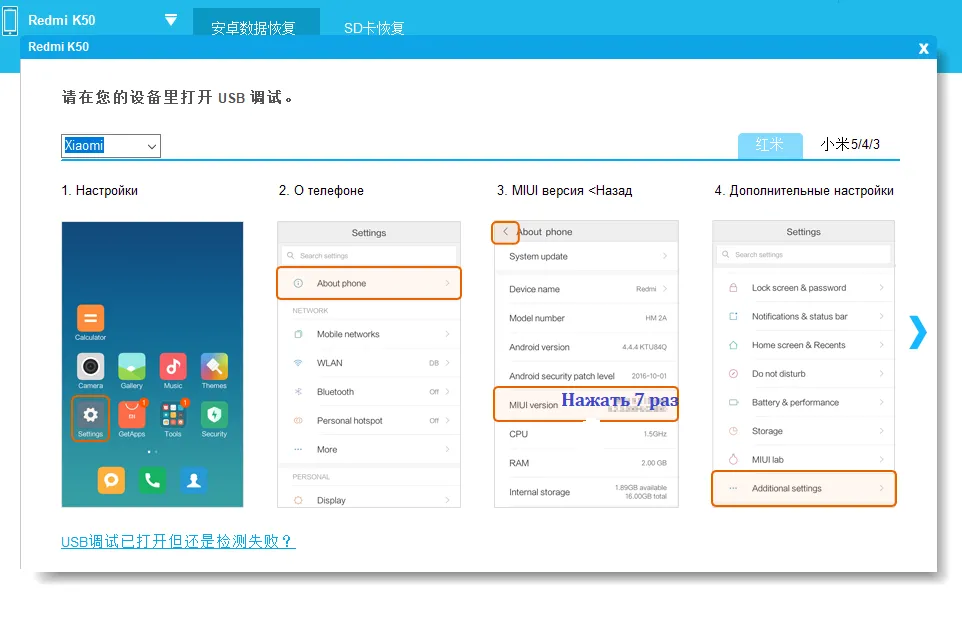962x621 pixels.
Task: Click Search settings field in step 2 image
Action: coord(369,256)
